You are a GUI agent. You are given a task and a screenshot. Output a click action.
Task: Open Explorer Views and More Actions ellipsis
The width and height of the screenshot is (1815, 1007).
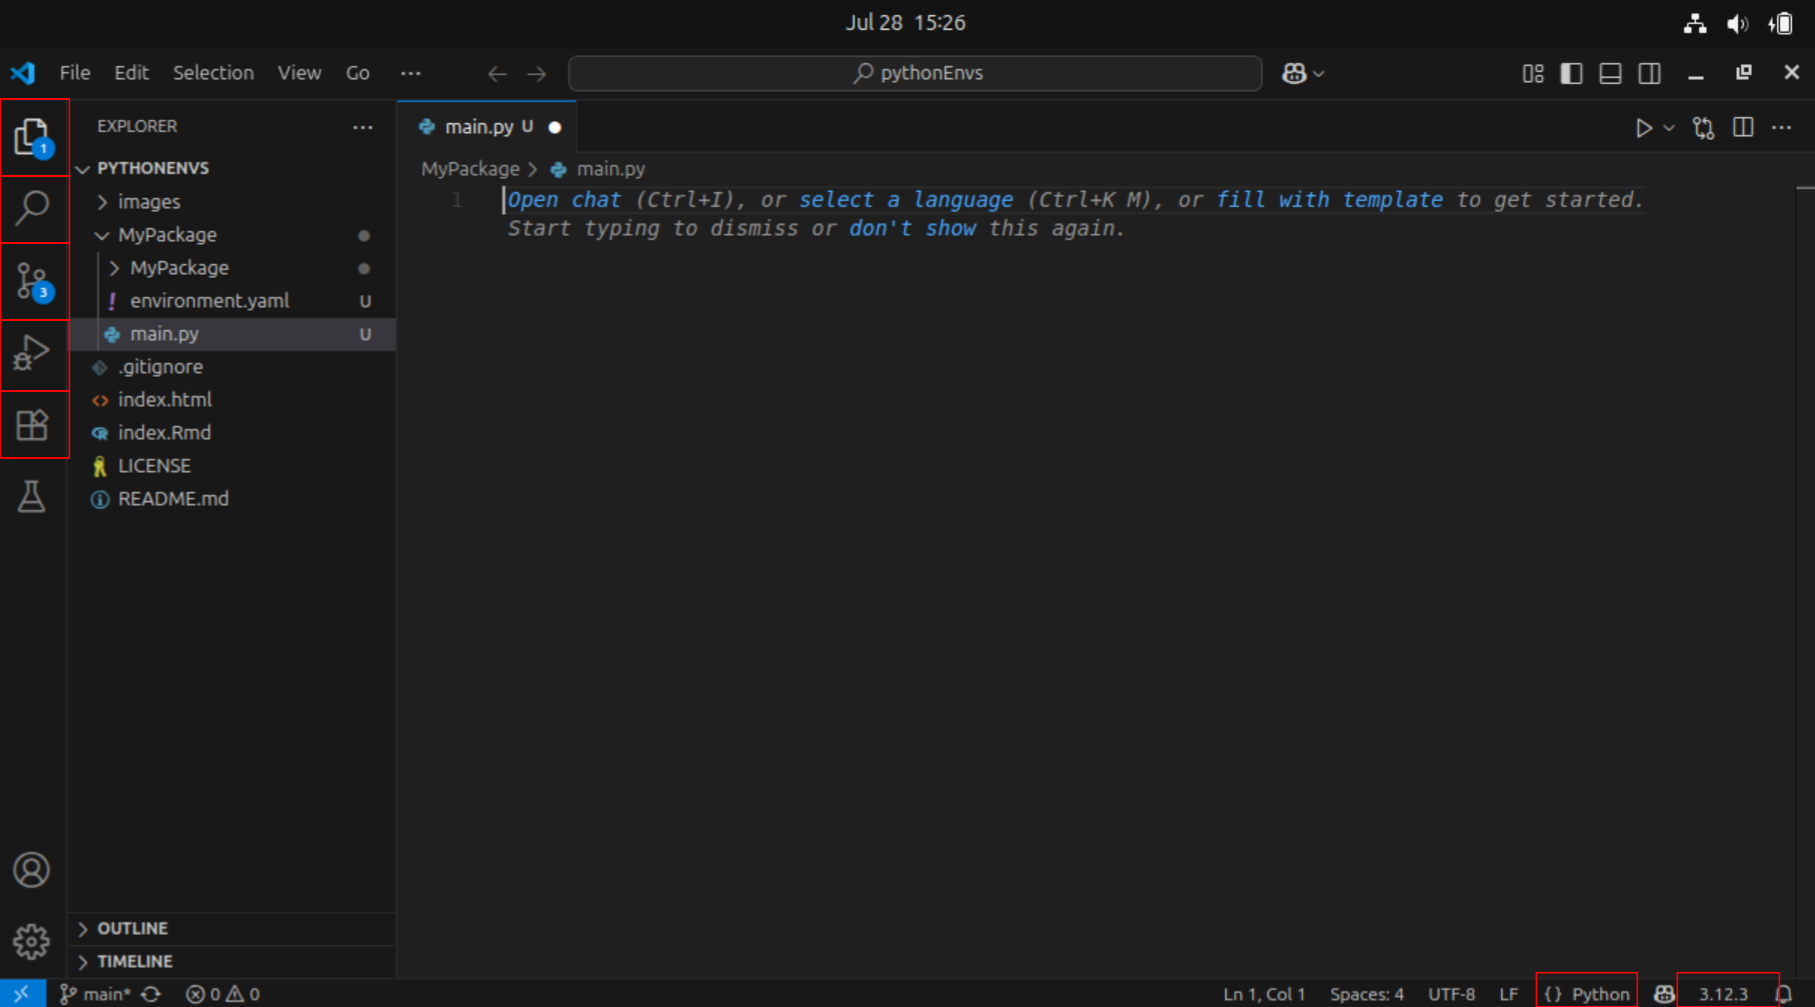coord(363,127)
